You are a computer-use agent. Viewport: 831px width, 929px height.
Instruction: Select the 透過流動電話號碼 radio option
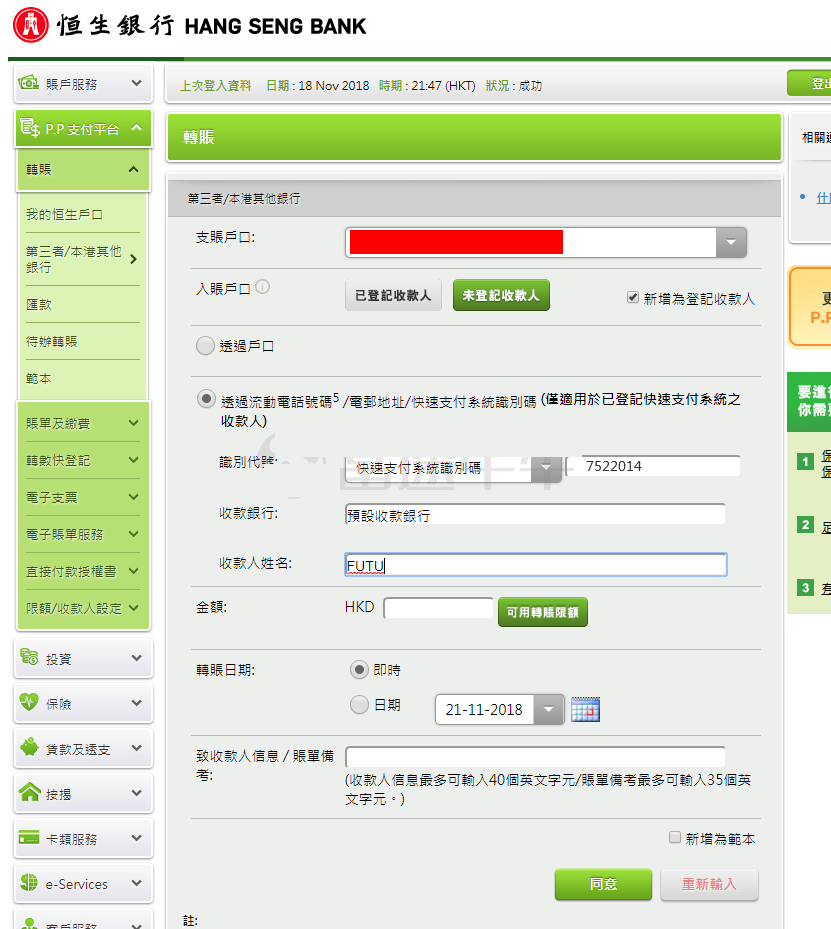[206, 399]
